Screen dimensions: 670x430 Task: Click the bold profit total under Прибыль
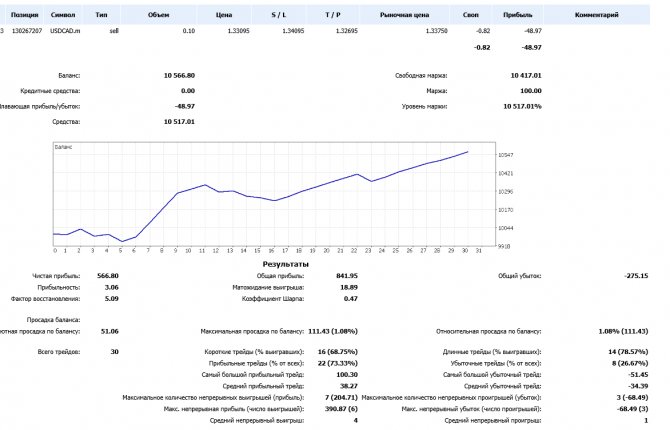pos(532,47)
